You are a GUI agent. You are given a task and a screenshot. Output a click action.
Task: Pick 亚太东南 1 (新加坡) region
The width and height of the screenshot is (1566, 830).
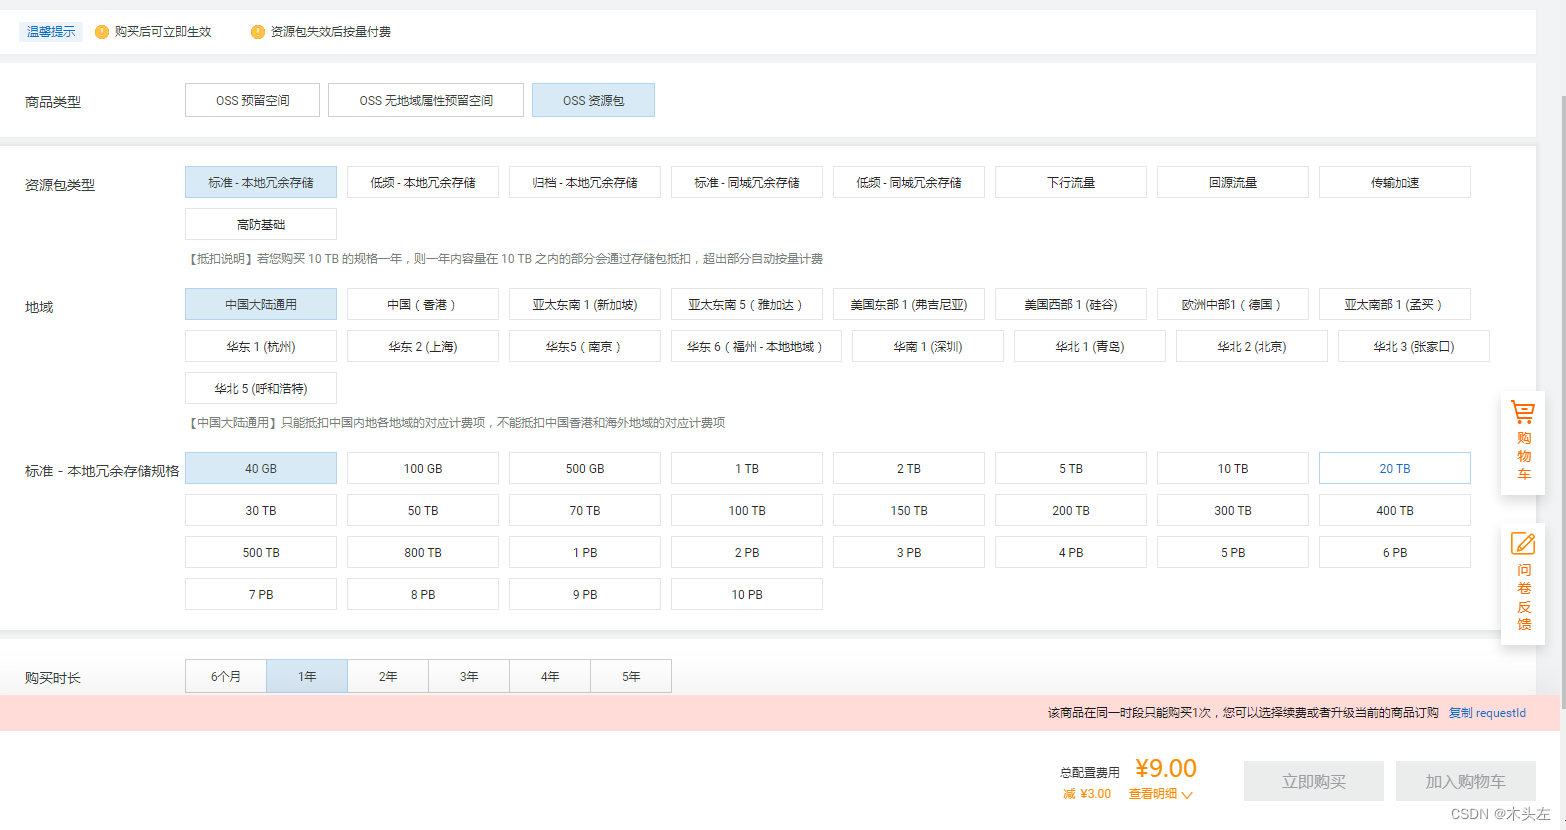click(x=585, y=304)
